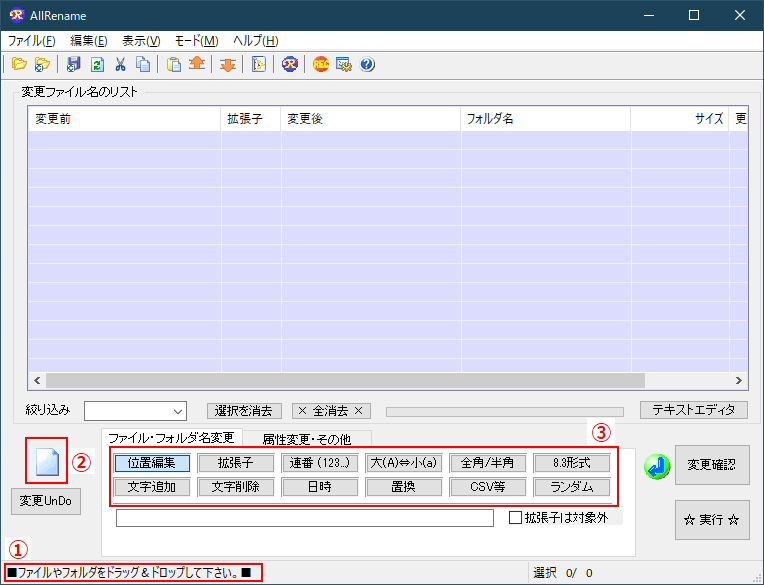The width and height of the screenshot is (764, 585).
Task: Select the 文字追加 mode button
Action: (x=152, y=487)
